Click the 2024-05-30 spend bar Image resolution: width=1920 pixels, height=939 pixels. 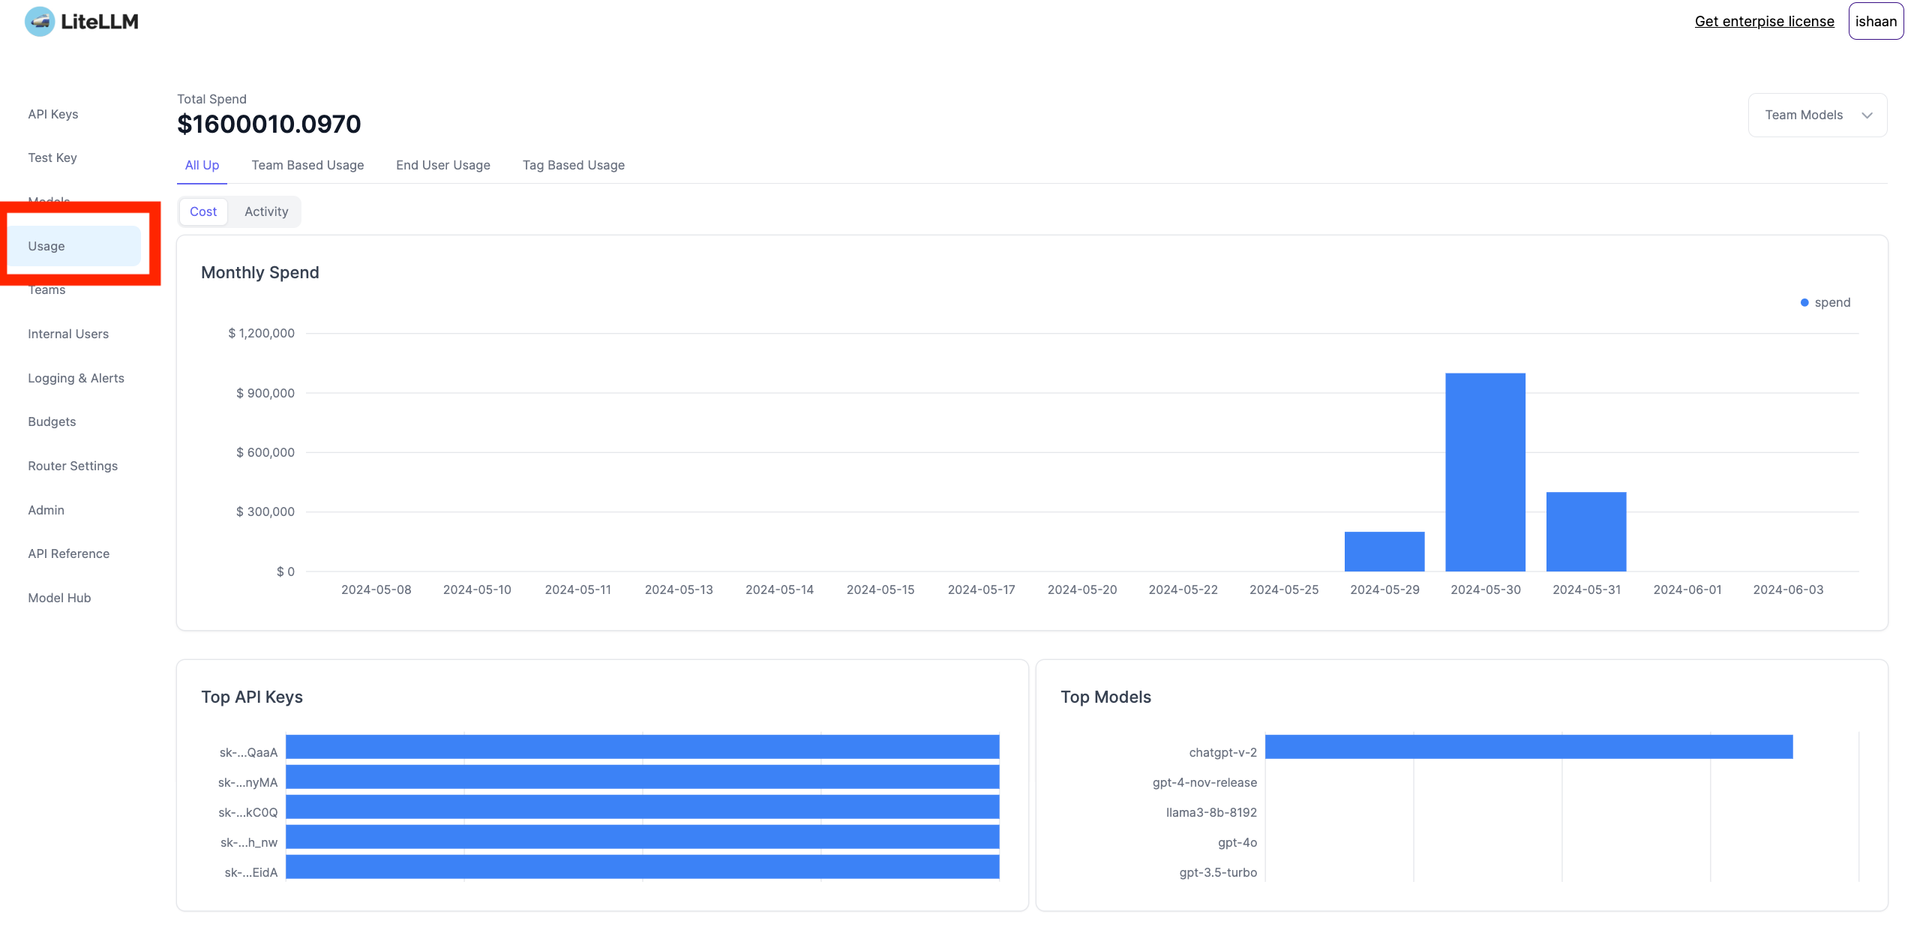[1484, 470]
